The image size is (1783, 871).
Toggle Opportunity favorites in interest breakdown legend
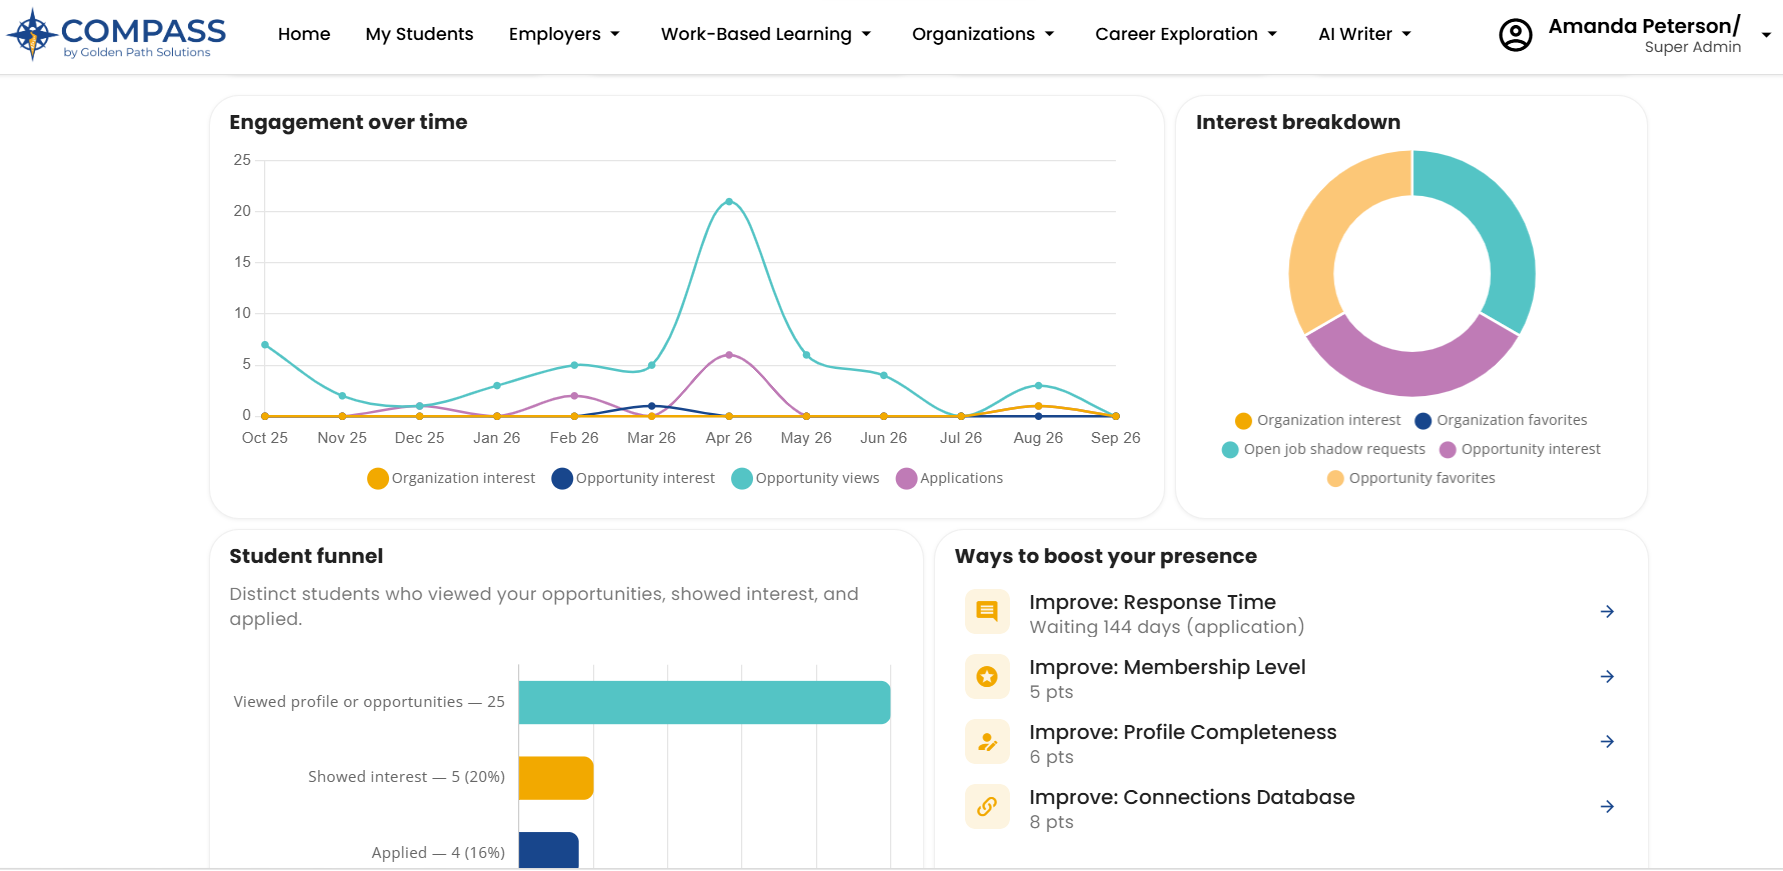click(x=1411, y=479)
